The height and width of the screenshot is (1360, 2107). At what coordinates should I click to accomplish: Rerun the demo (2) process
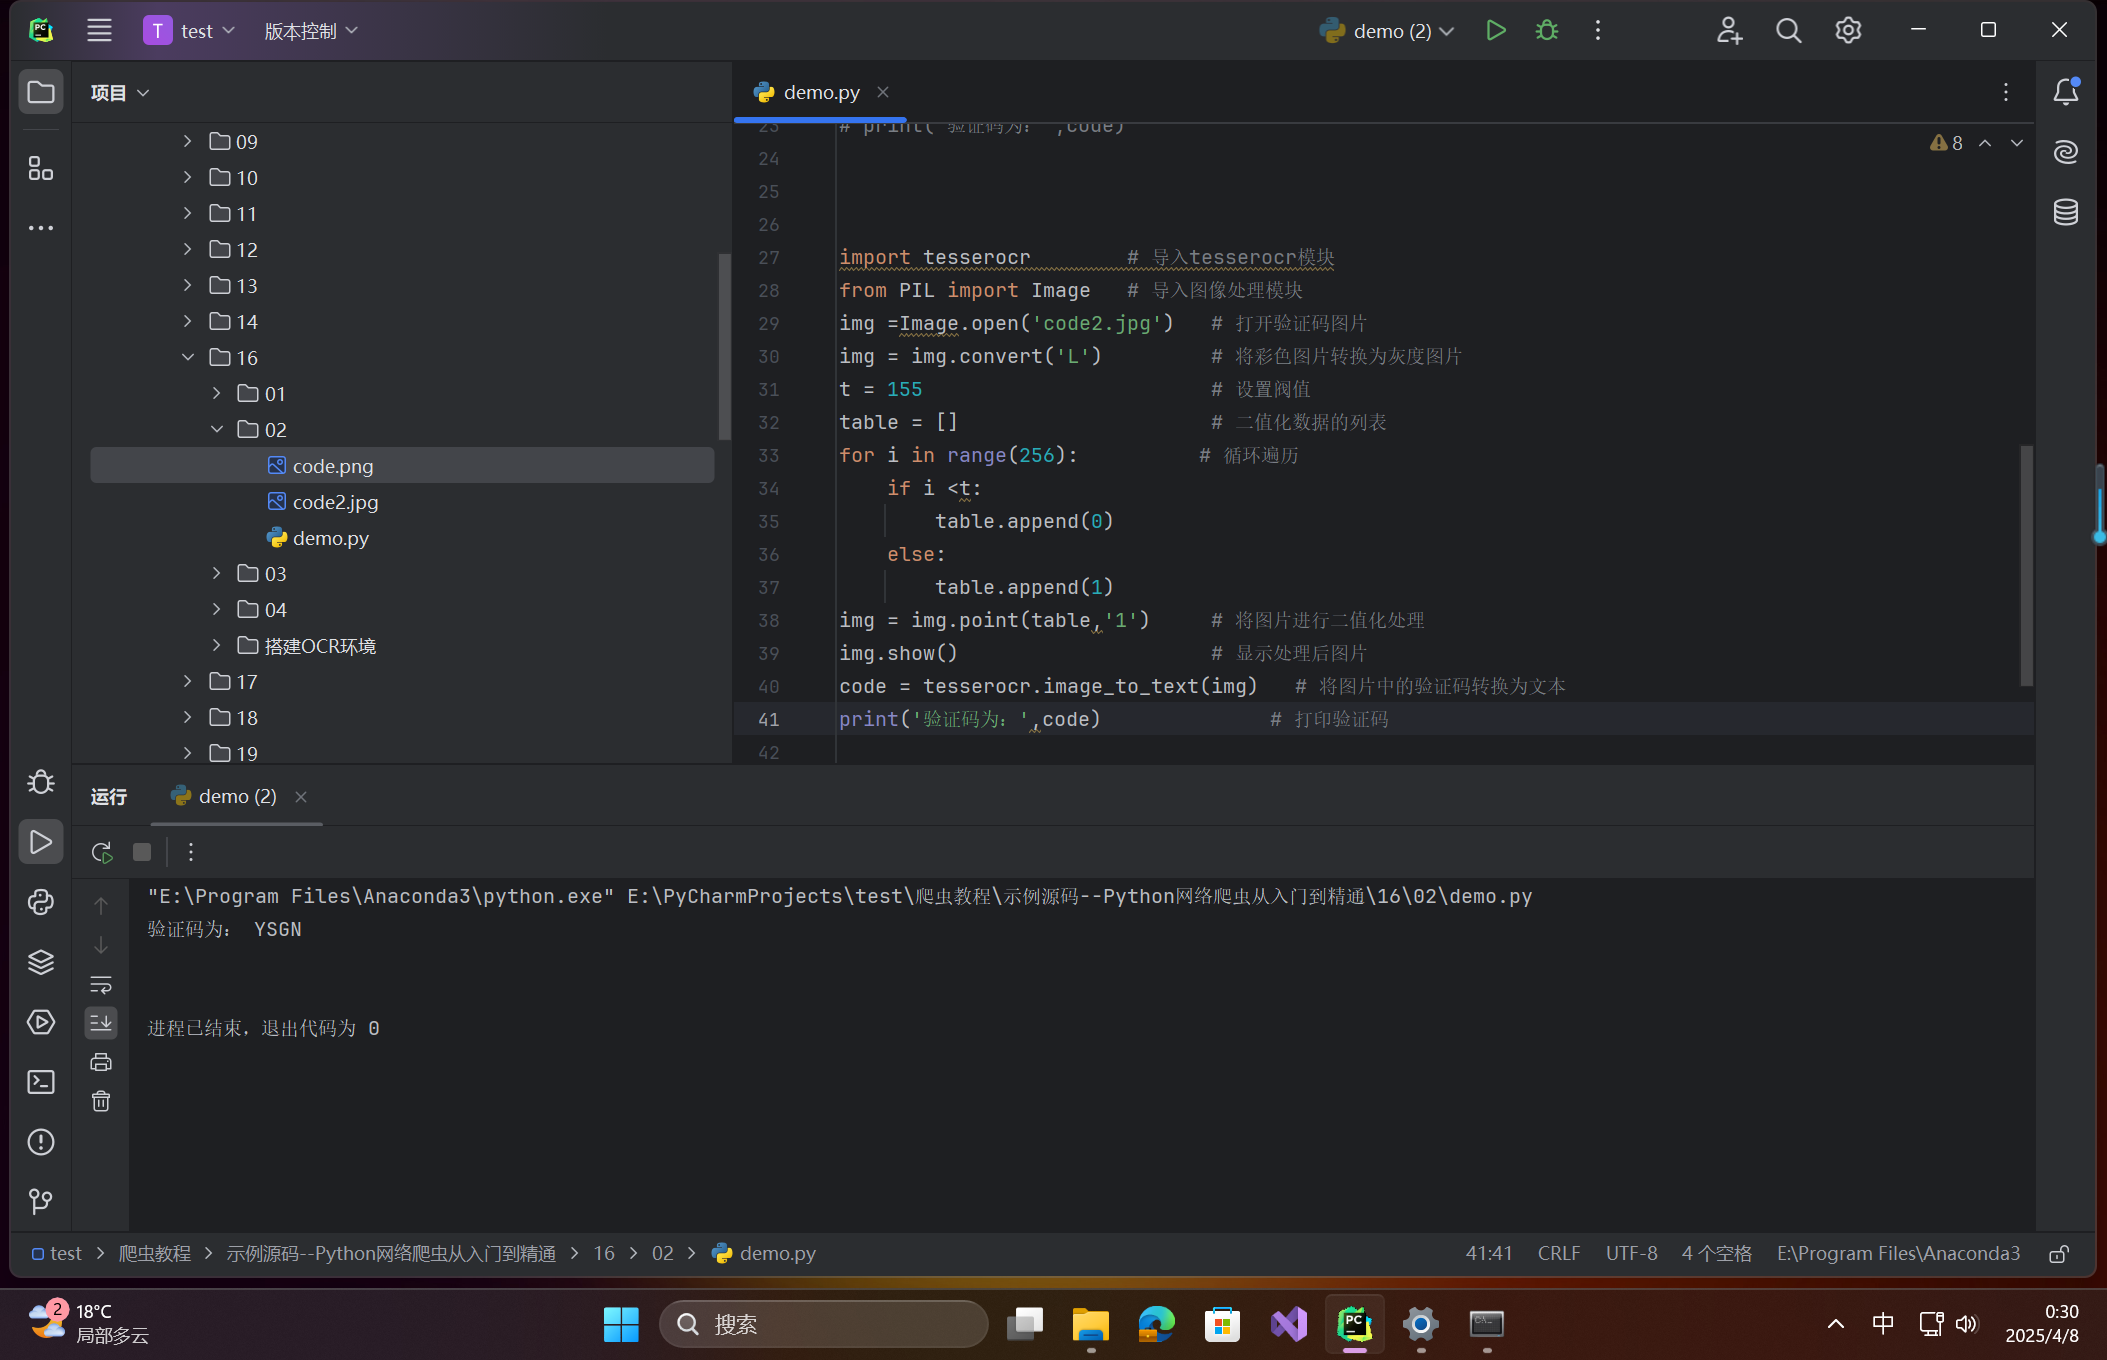tap(101, 852)
